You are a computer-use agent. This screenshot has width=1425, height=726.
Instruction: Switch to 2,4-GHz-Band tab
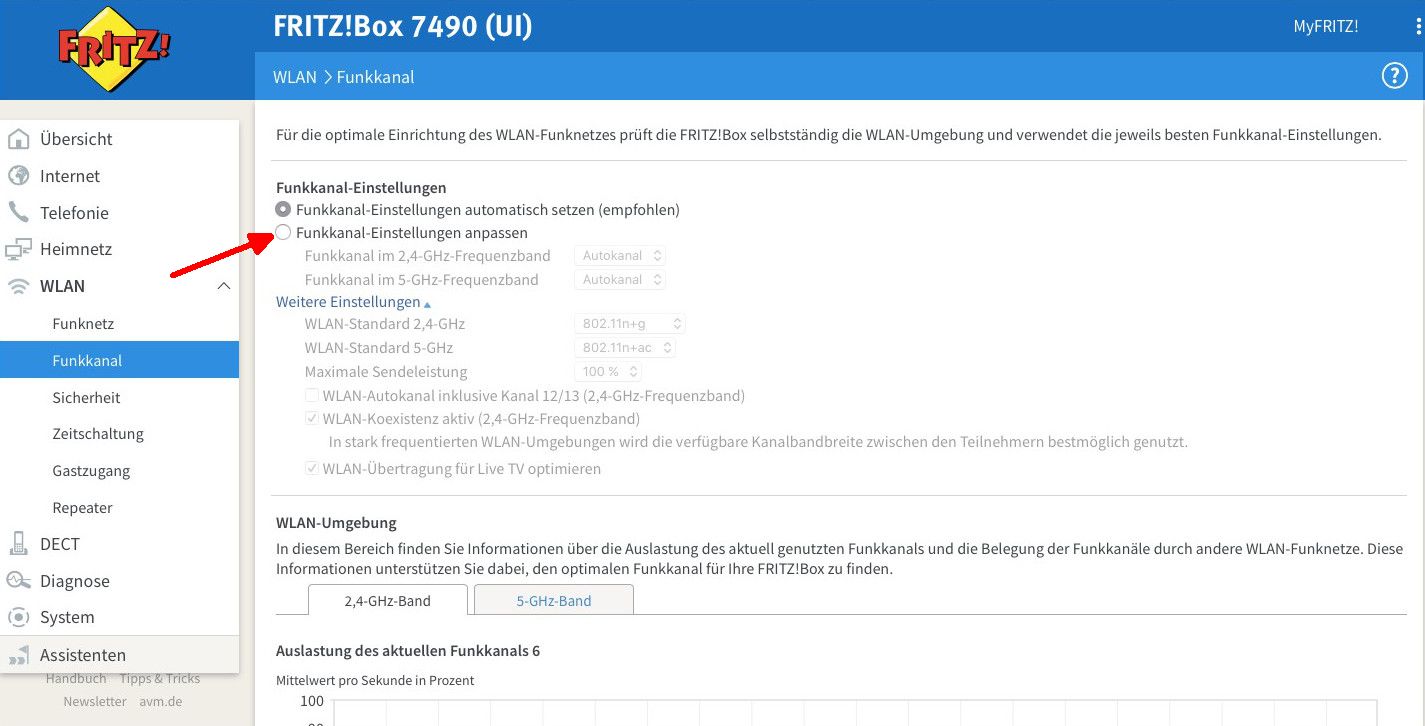click(387, 601)
